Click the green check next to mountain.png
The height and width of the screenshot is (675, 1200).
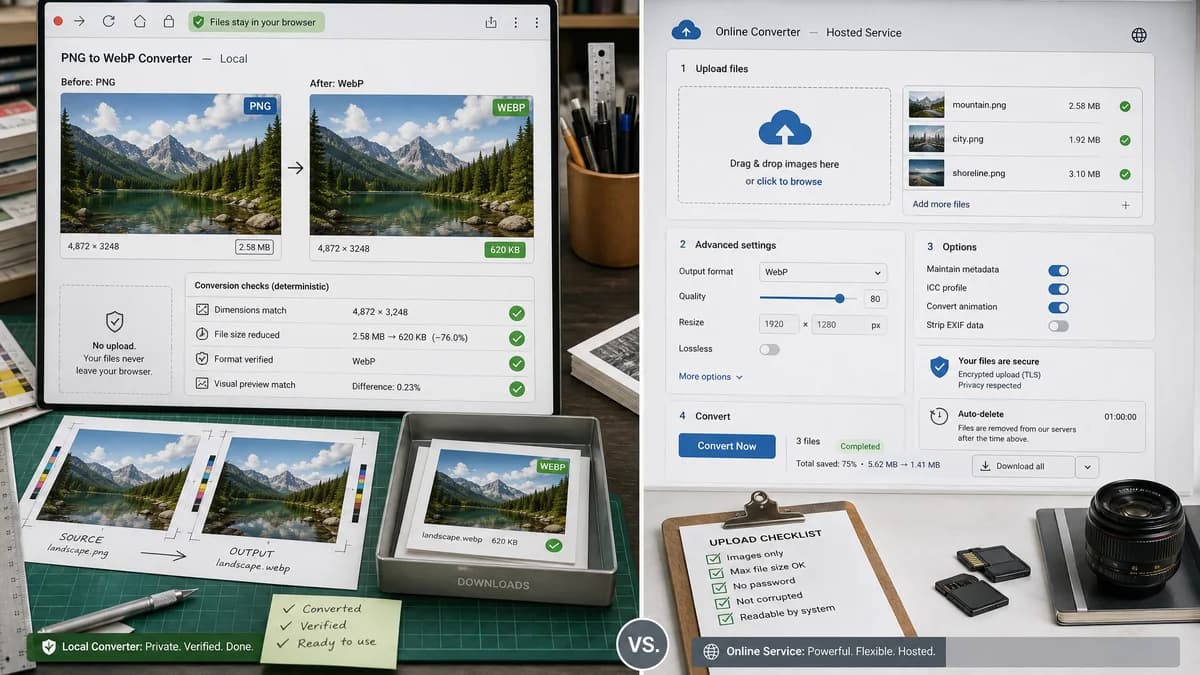pos(1125,106)
